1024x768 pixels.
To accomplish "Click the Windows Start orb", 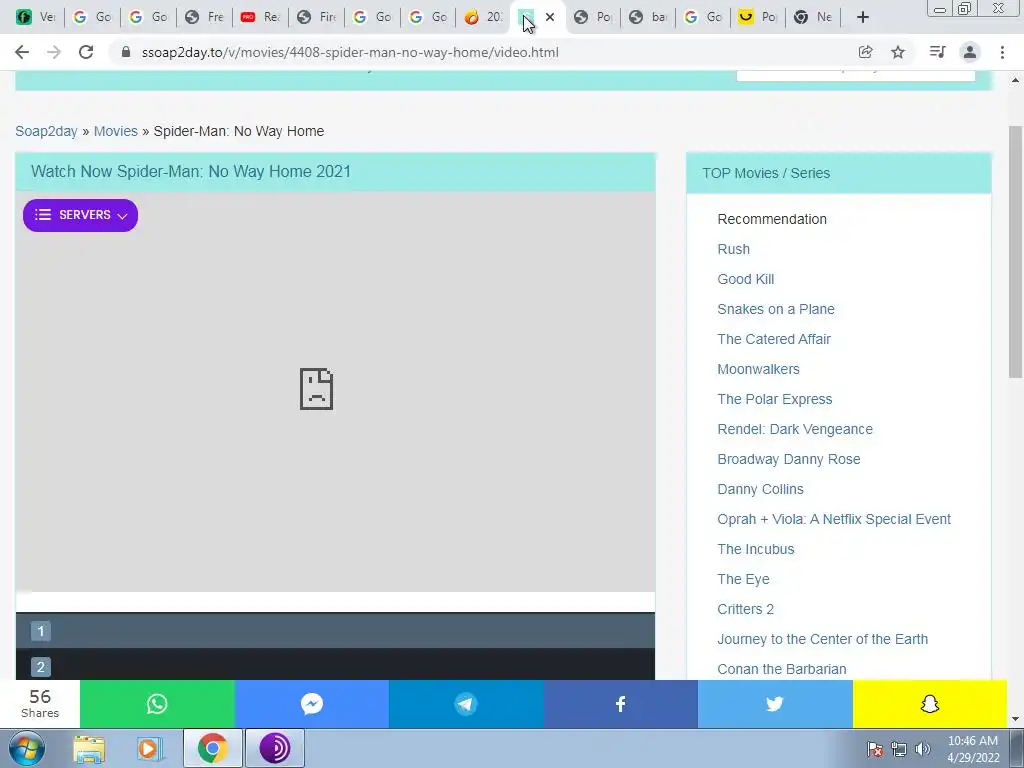I will coord(27,748).
